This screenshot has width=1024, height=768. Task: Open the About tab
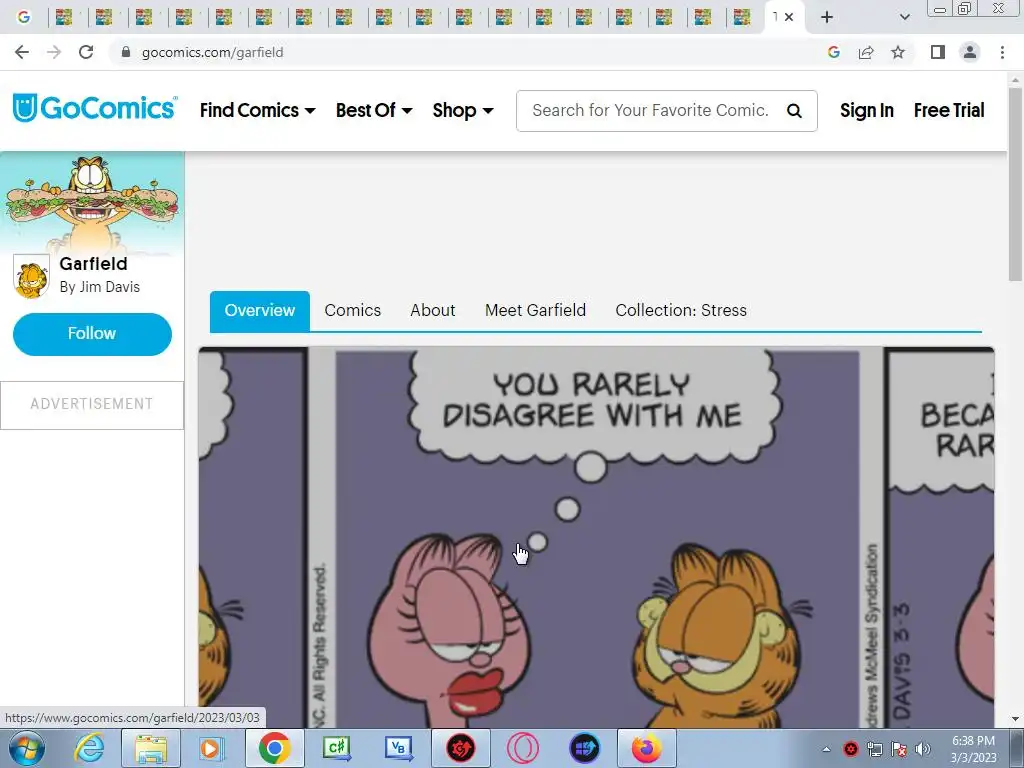coord(432,310)
